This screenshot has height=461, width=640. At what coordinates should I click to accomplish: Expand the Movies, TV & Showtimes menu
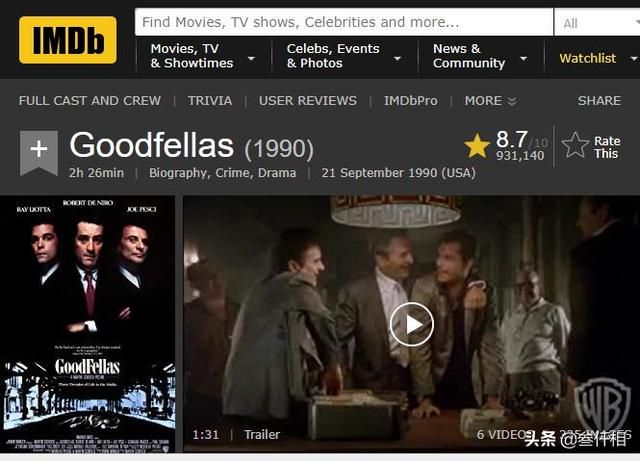203,56
